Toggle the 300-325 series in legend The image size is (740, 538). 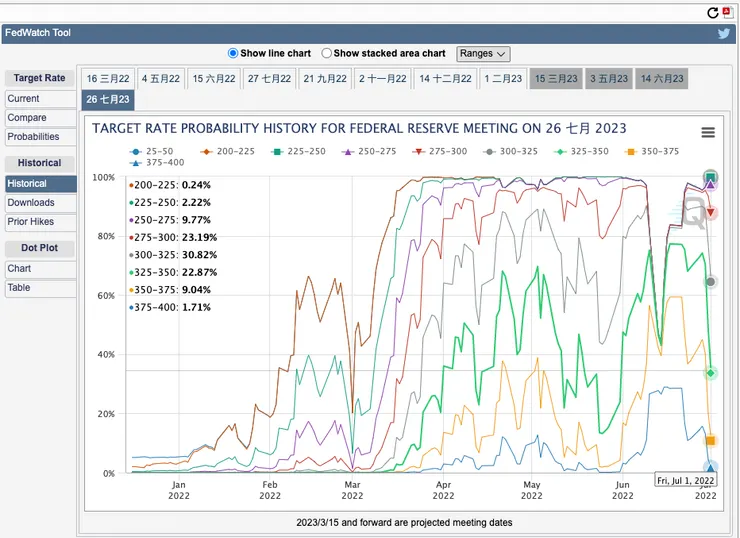point(511,151)
